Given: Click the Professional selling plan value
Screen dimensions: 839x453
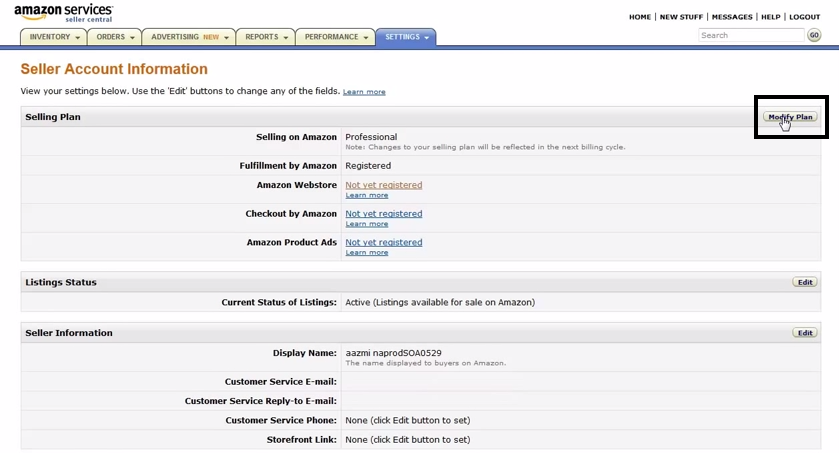Looking at the screenshot, I should [371, 137].
